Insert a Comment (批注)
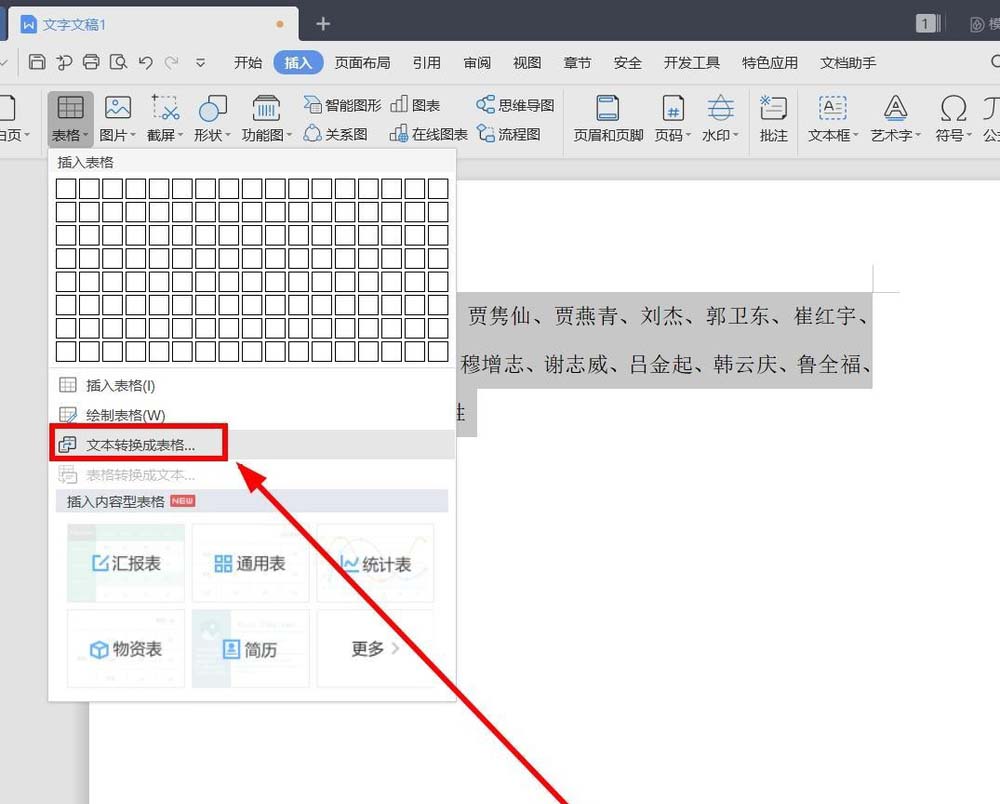This screenshot has height=804, width=1000. 773,118
